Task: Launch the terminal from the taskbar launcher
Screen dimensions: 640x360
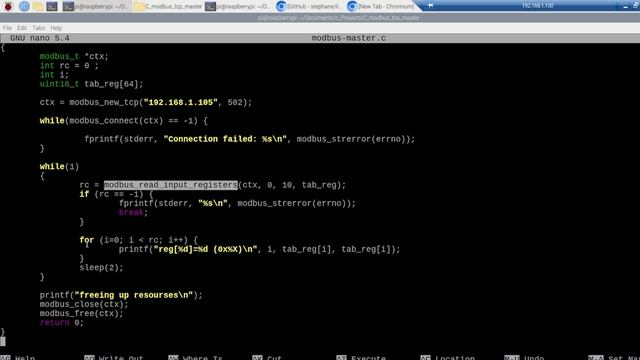Action: [x=52, y=6]
